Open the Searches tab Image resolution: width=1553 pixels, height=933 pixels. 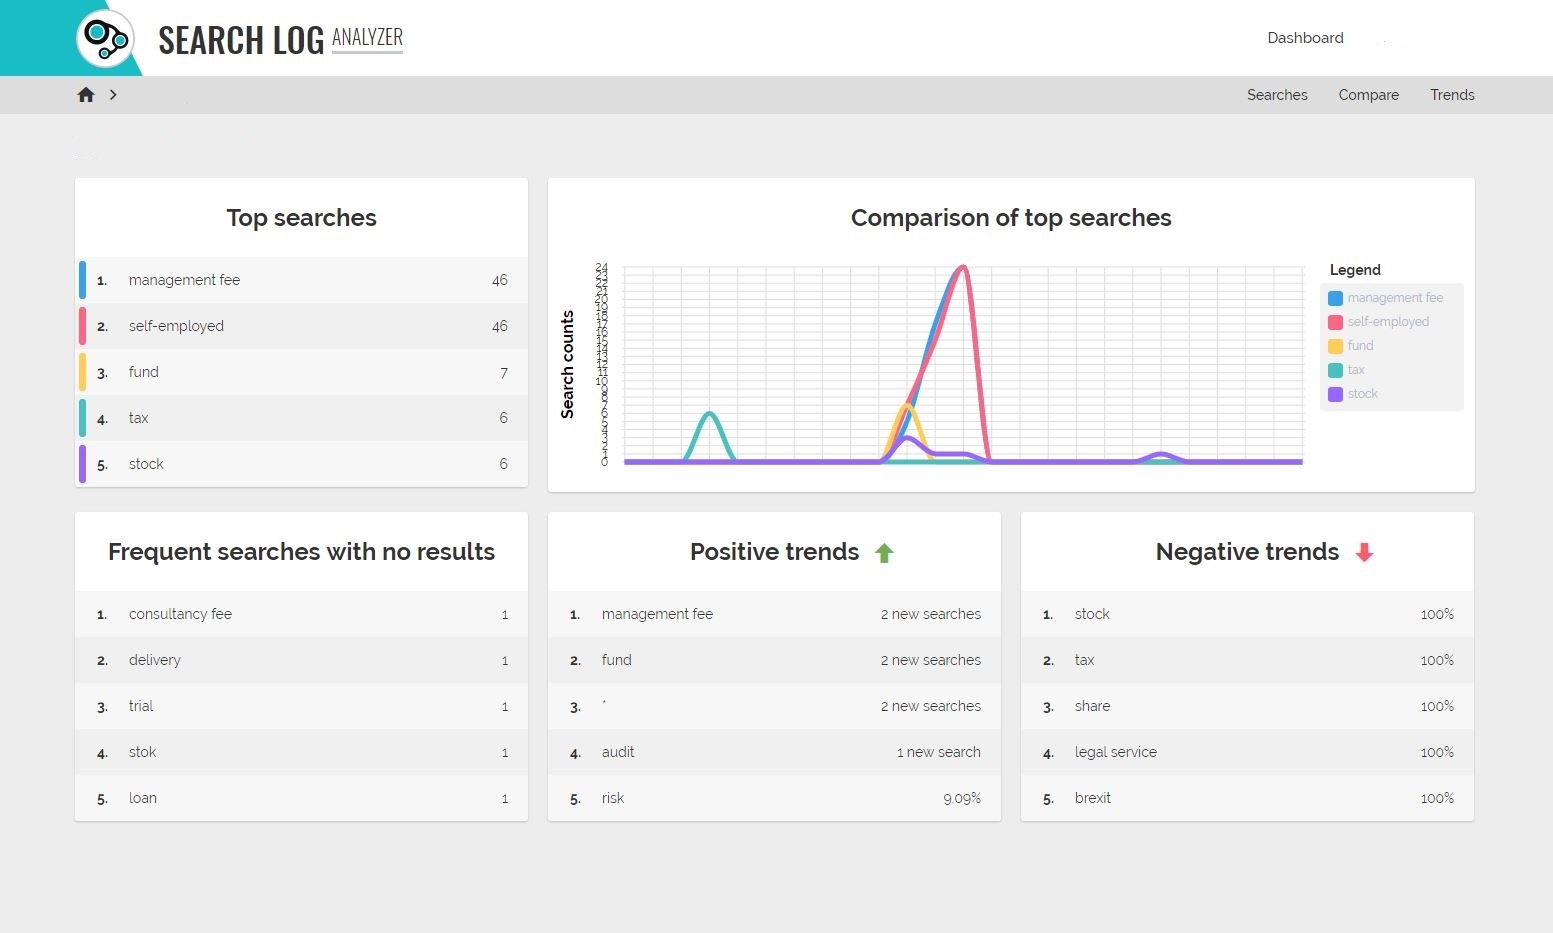point(1277,95)
